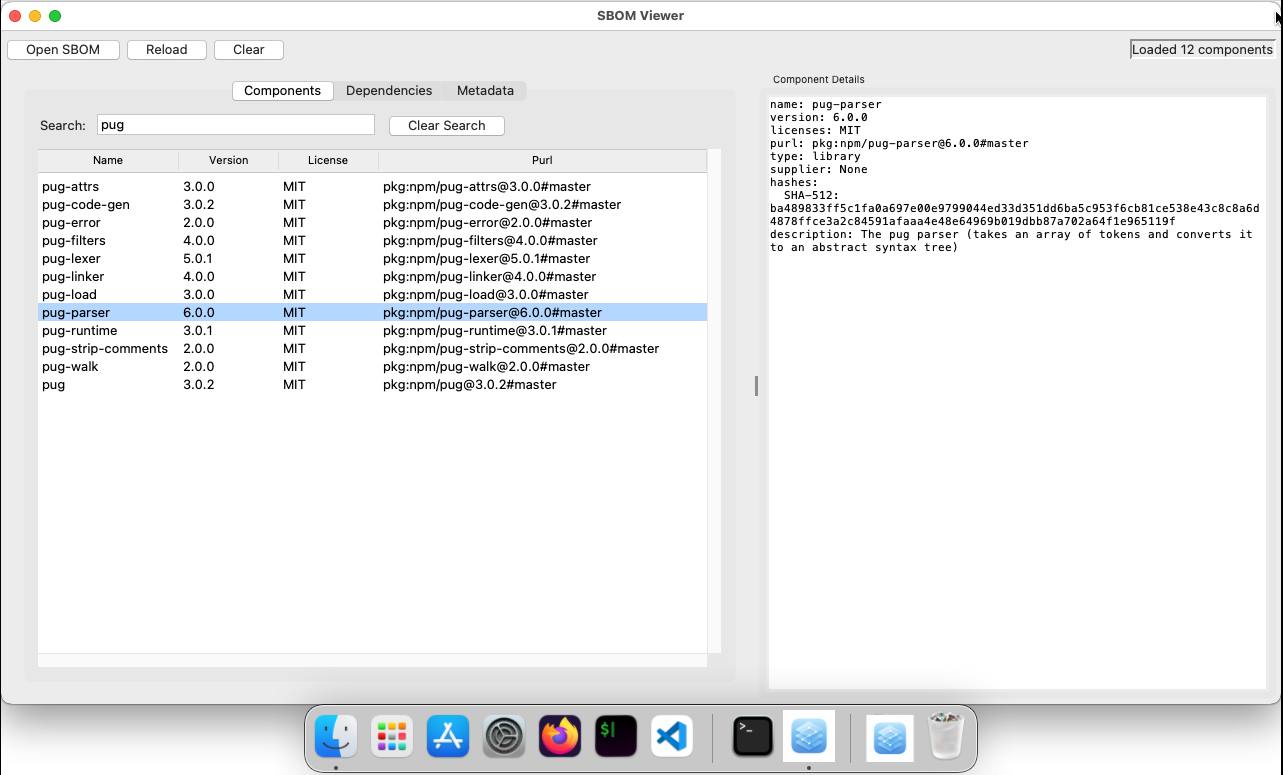This screenshot has height=775, width=1283.
Task: Reload the current SBOM file
Action: click(x=167, y=50)
